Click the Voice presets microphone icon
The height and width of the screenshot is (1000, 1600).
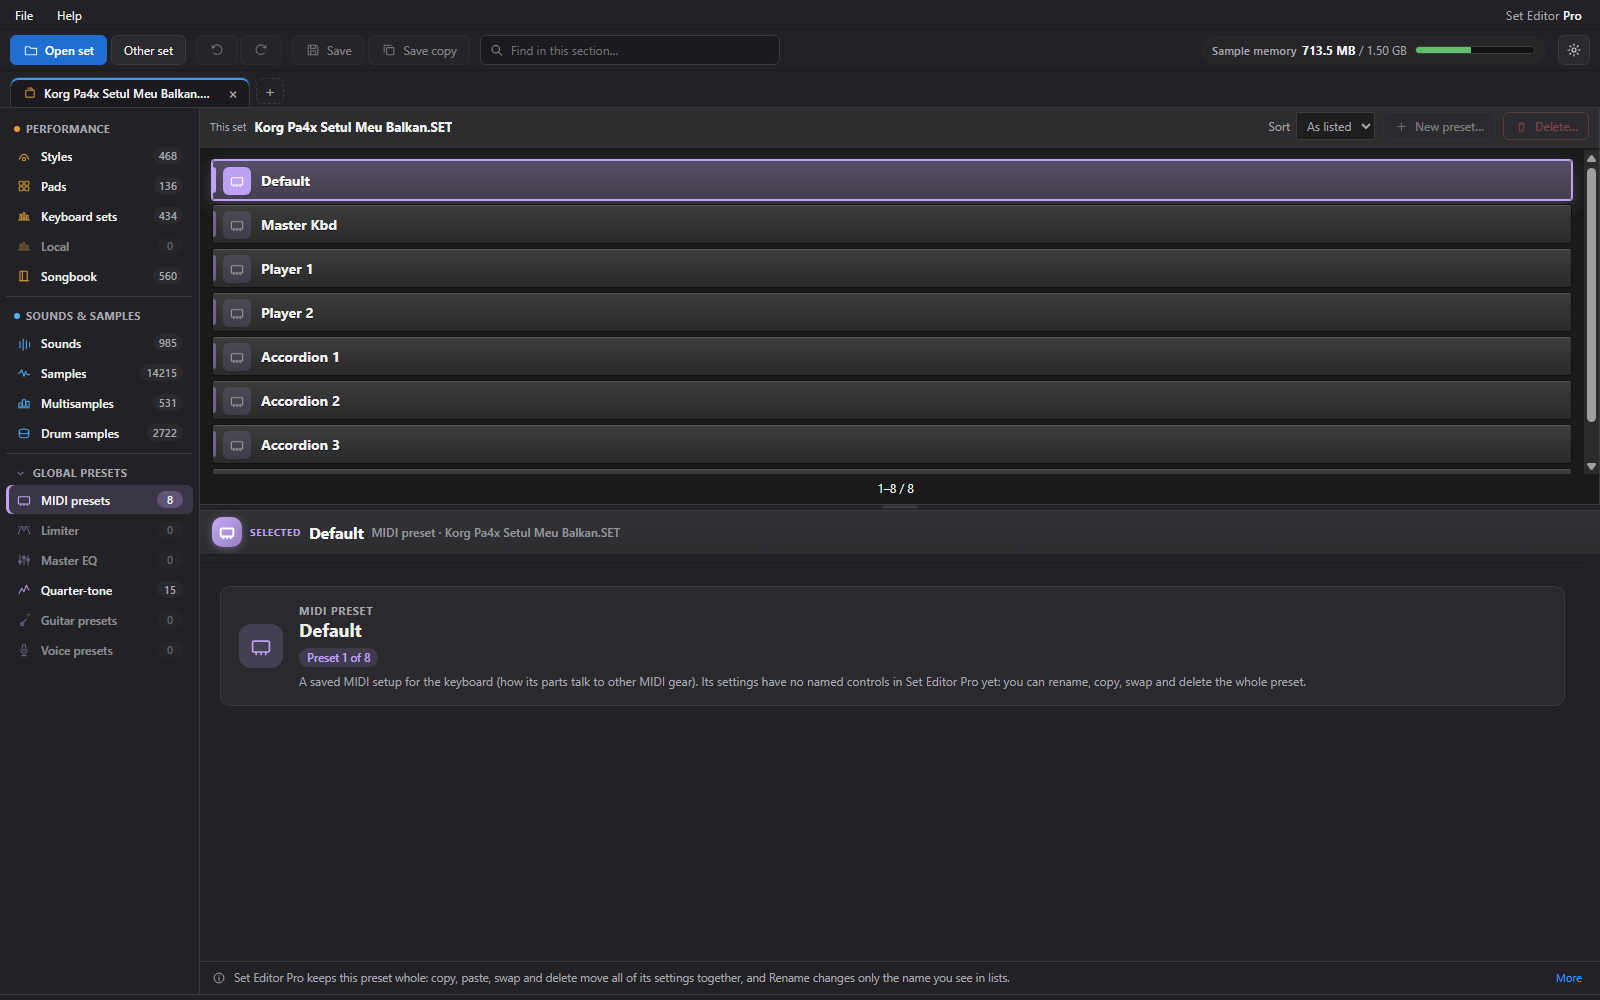point(24,651)
